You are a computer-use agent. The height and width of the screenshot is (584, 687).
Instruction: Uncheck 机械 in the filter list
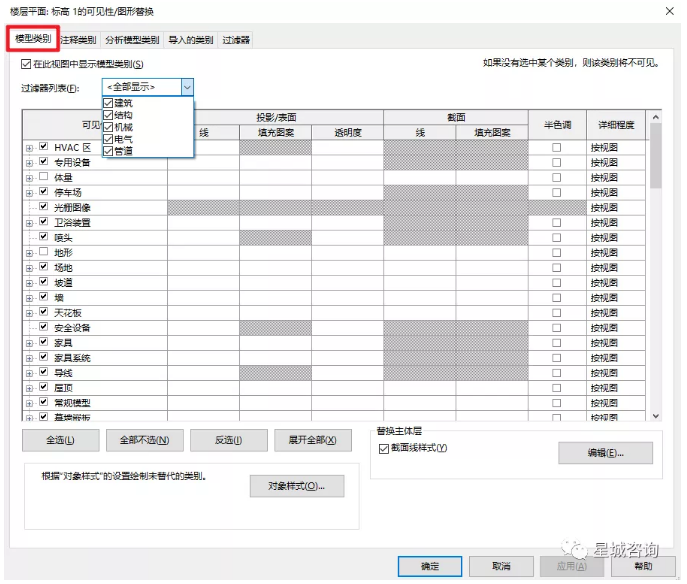[x=108, y=127]
